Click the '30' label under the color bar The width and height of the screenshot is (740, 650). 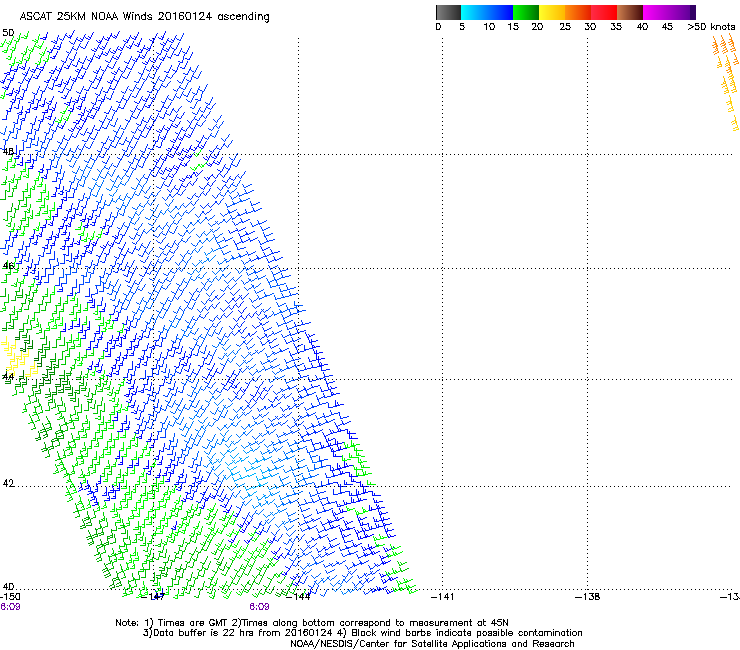pyautogui.click(x=590, y=27)
